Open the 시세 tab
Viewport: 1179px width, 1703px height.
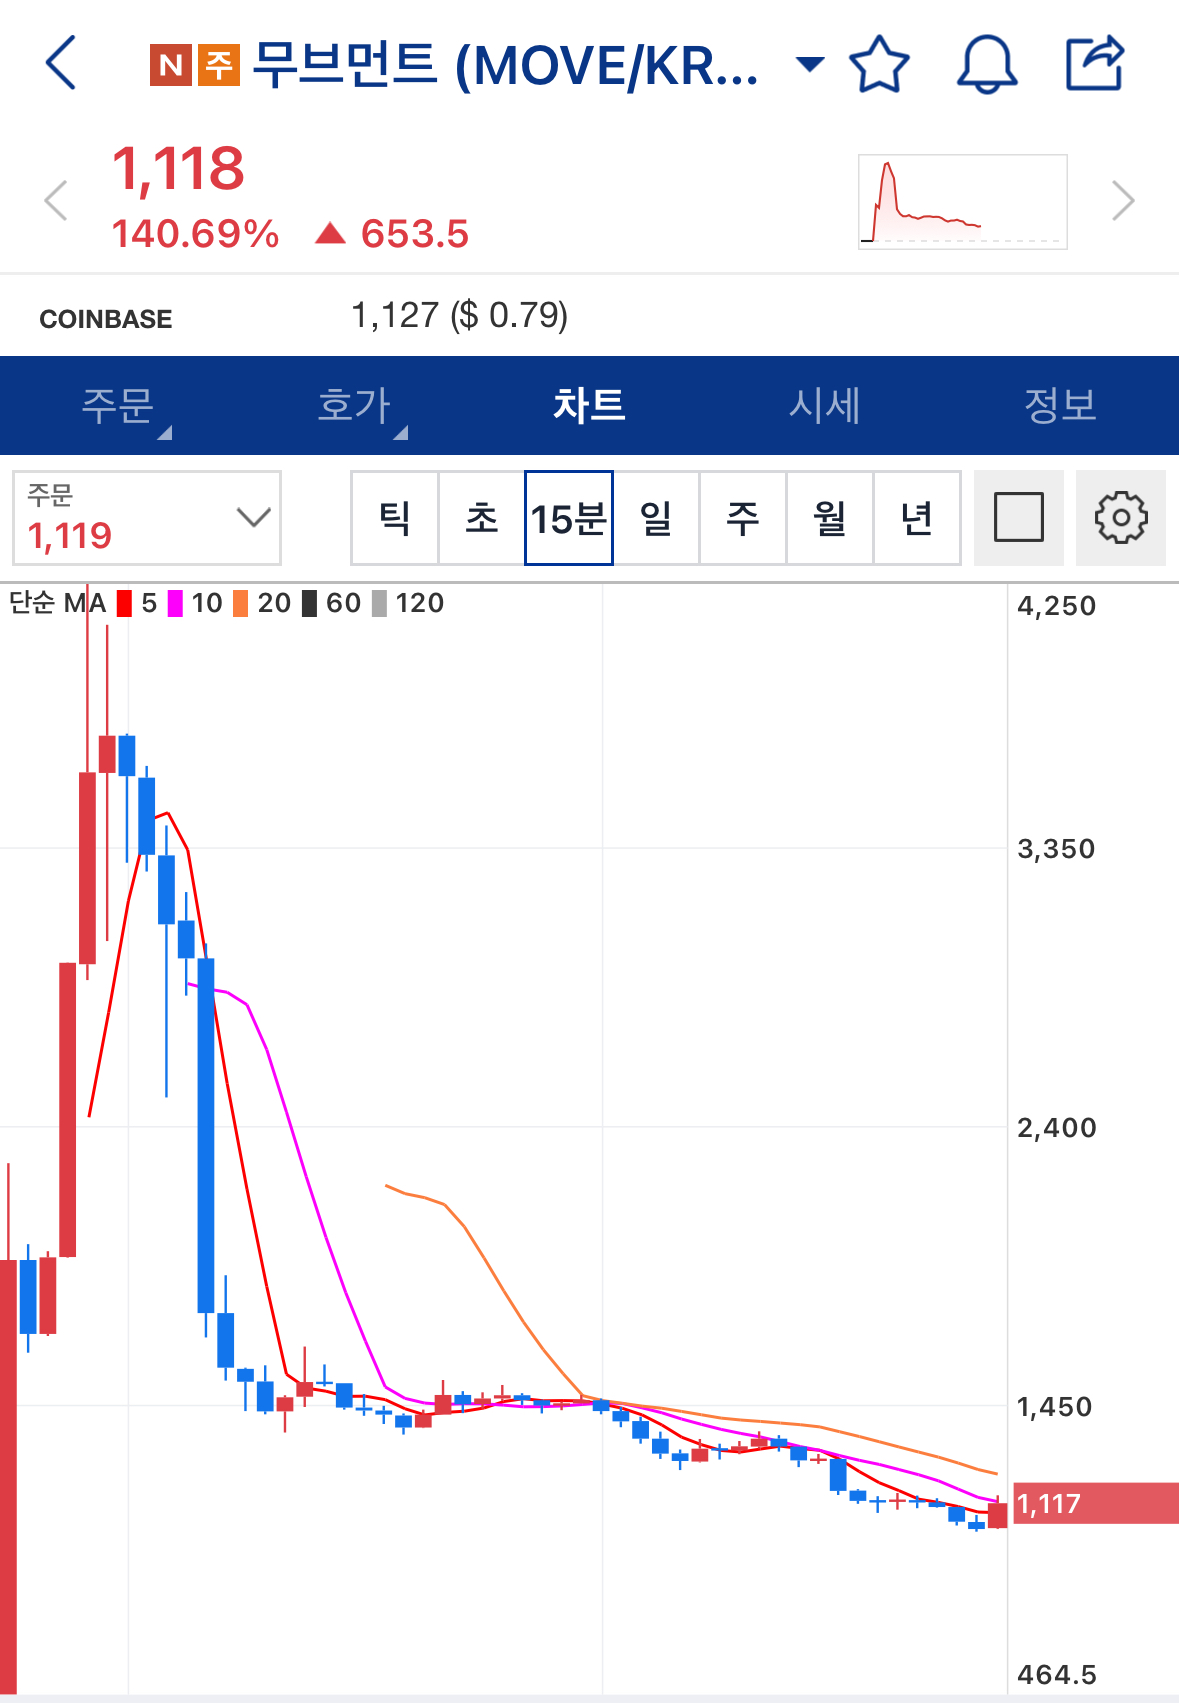(x=825, y=406)
